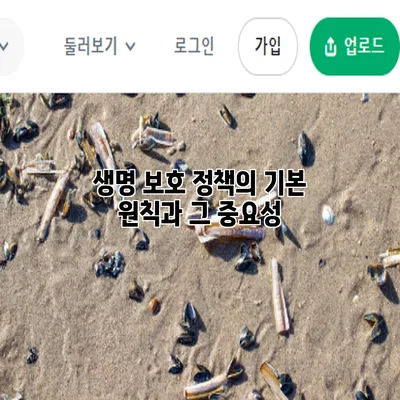Viewport: 400px width, 400px height.
Task: Click the chevron in the gray pill at left
Action: coord(4,46)
